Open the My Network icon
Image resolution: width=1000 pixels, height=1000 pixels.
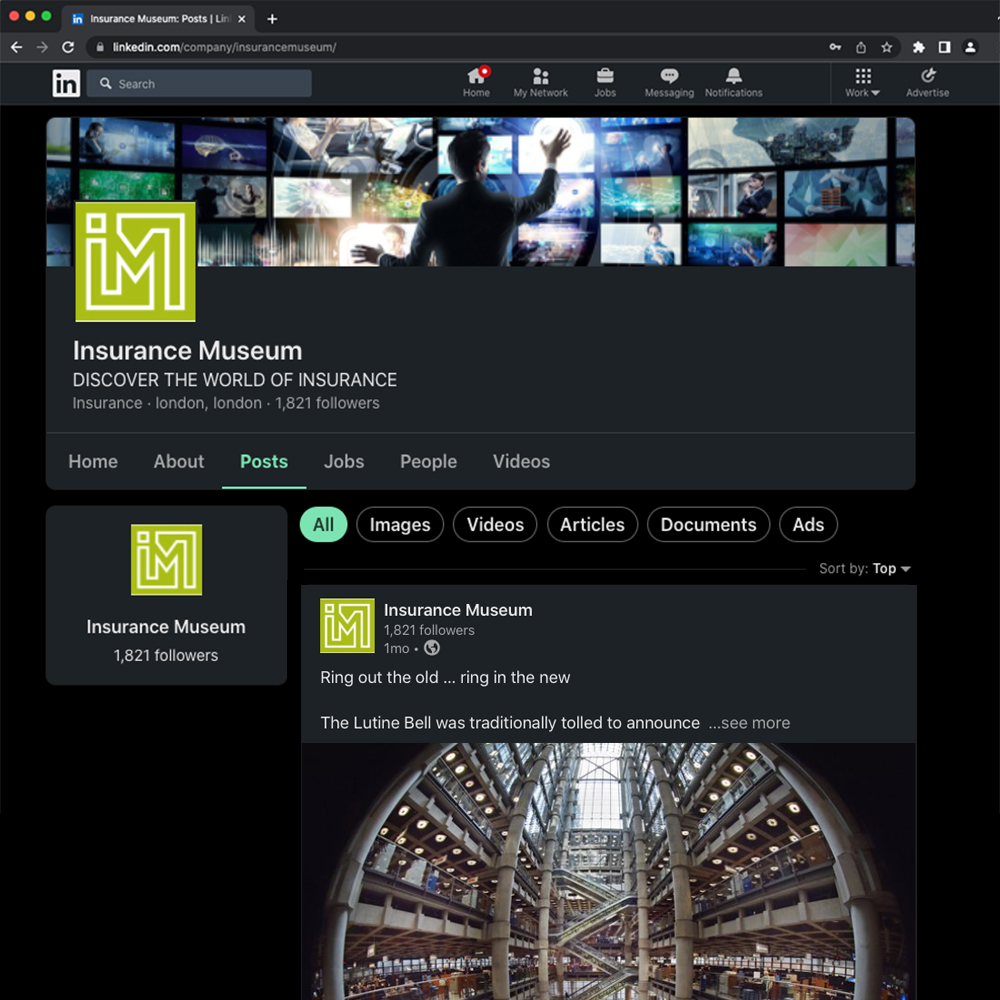coord(540,77)
